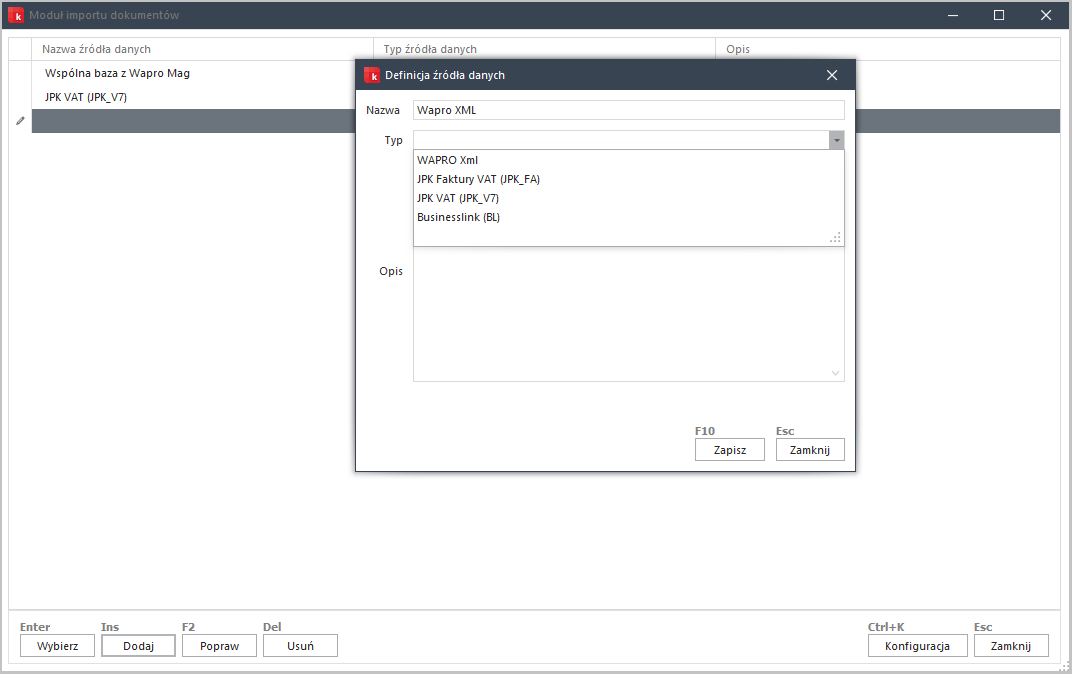This screenshot has width=1072, height=675.
Task: Choose JPK Faktury VAT (JPK_FA) option
Action: tap(478, 179)
